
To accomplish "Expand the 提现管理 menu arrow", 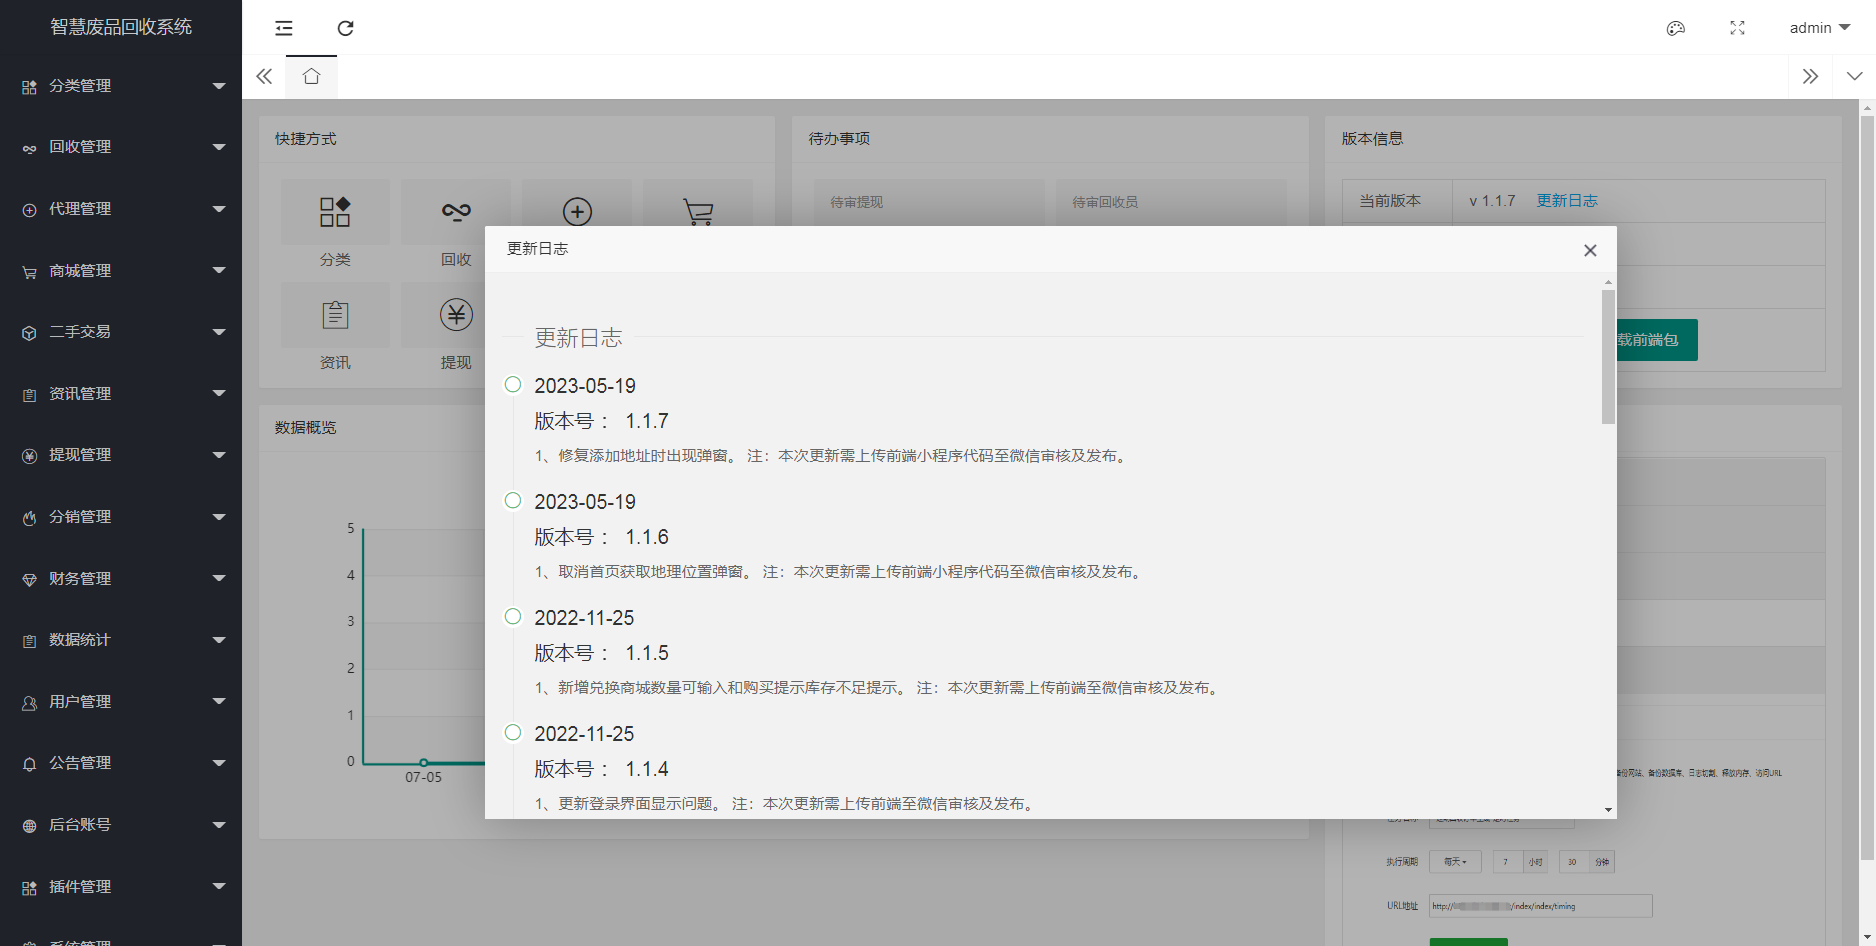I will 219,455.
